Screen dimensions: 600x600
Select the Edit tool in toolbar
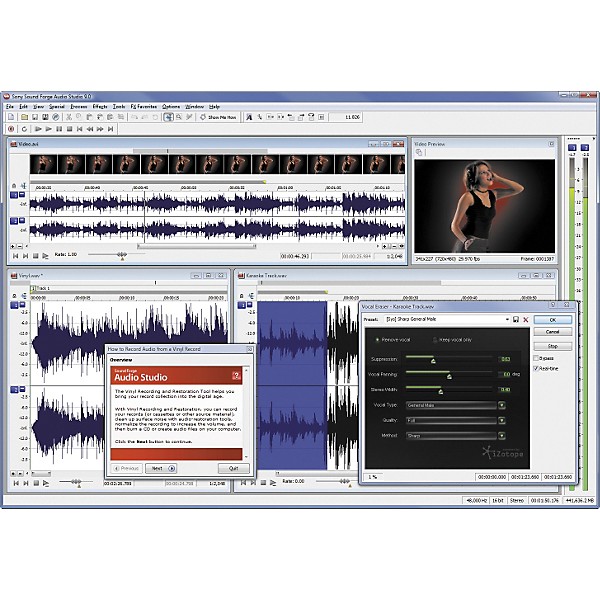click(x=168, y=117)
